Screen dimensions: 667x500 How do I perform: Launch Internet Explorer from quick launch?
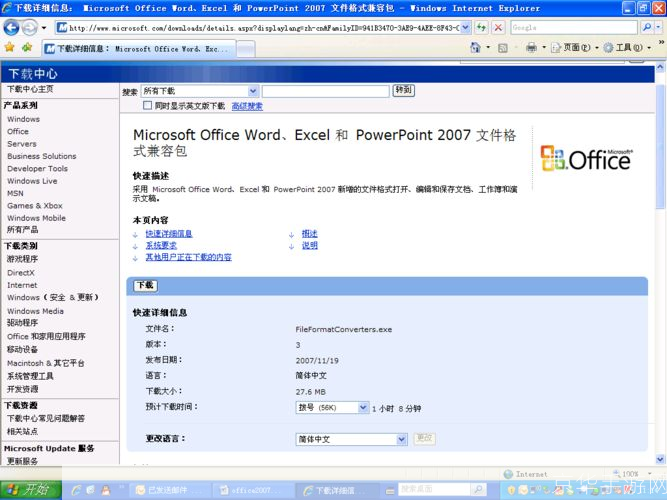pos(77,491)
